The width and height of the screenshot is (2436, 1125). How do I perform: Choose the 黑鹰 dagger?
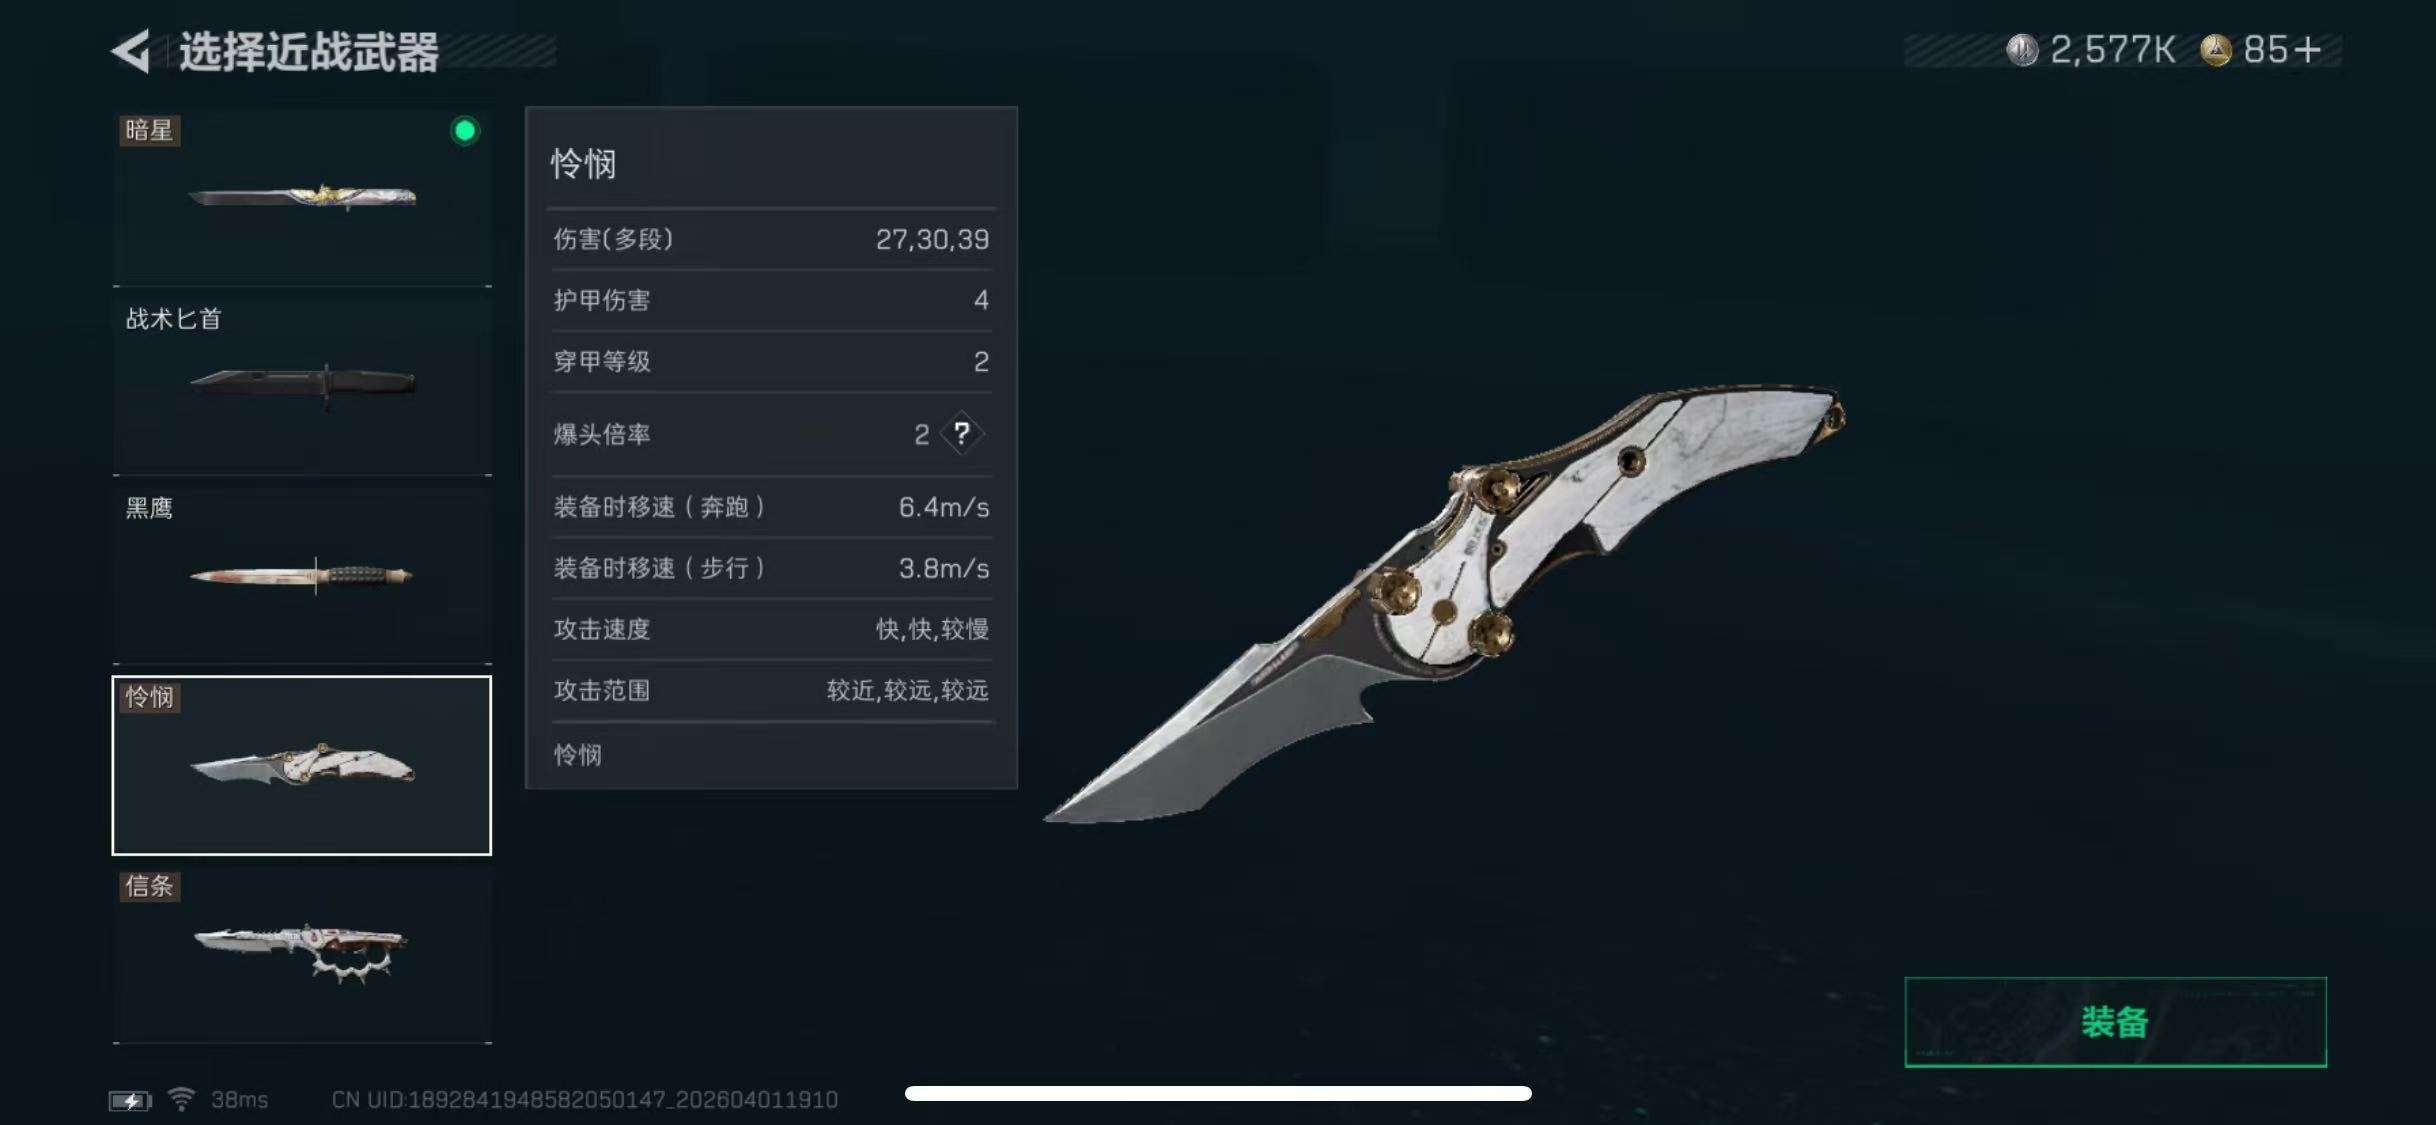(x=302, y=575)
